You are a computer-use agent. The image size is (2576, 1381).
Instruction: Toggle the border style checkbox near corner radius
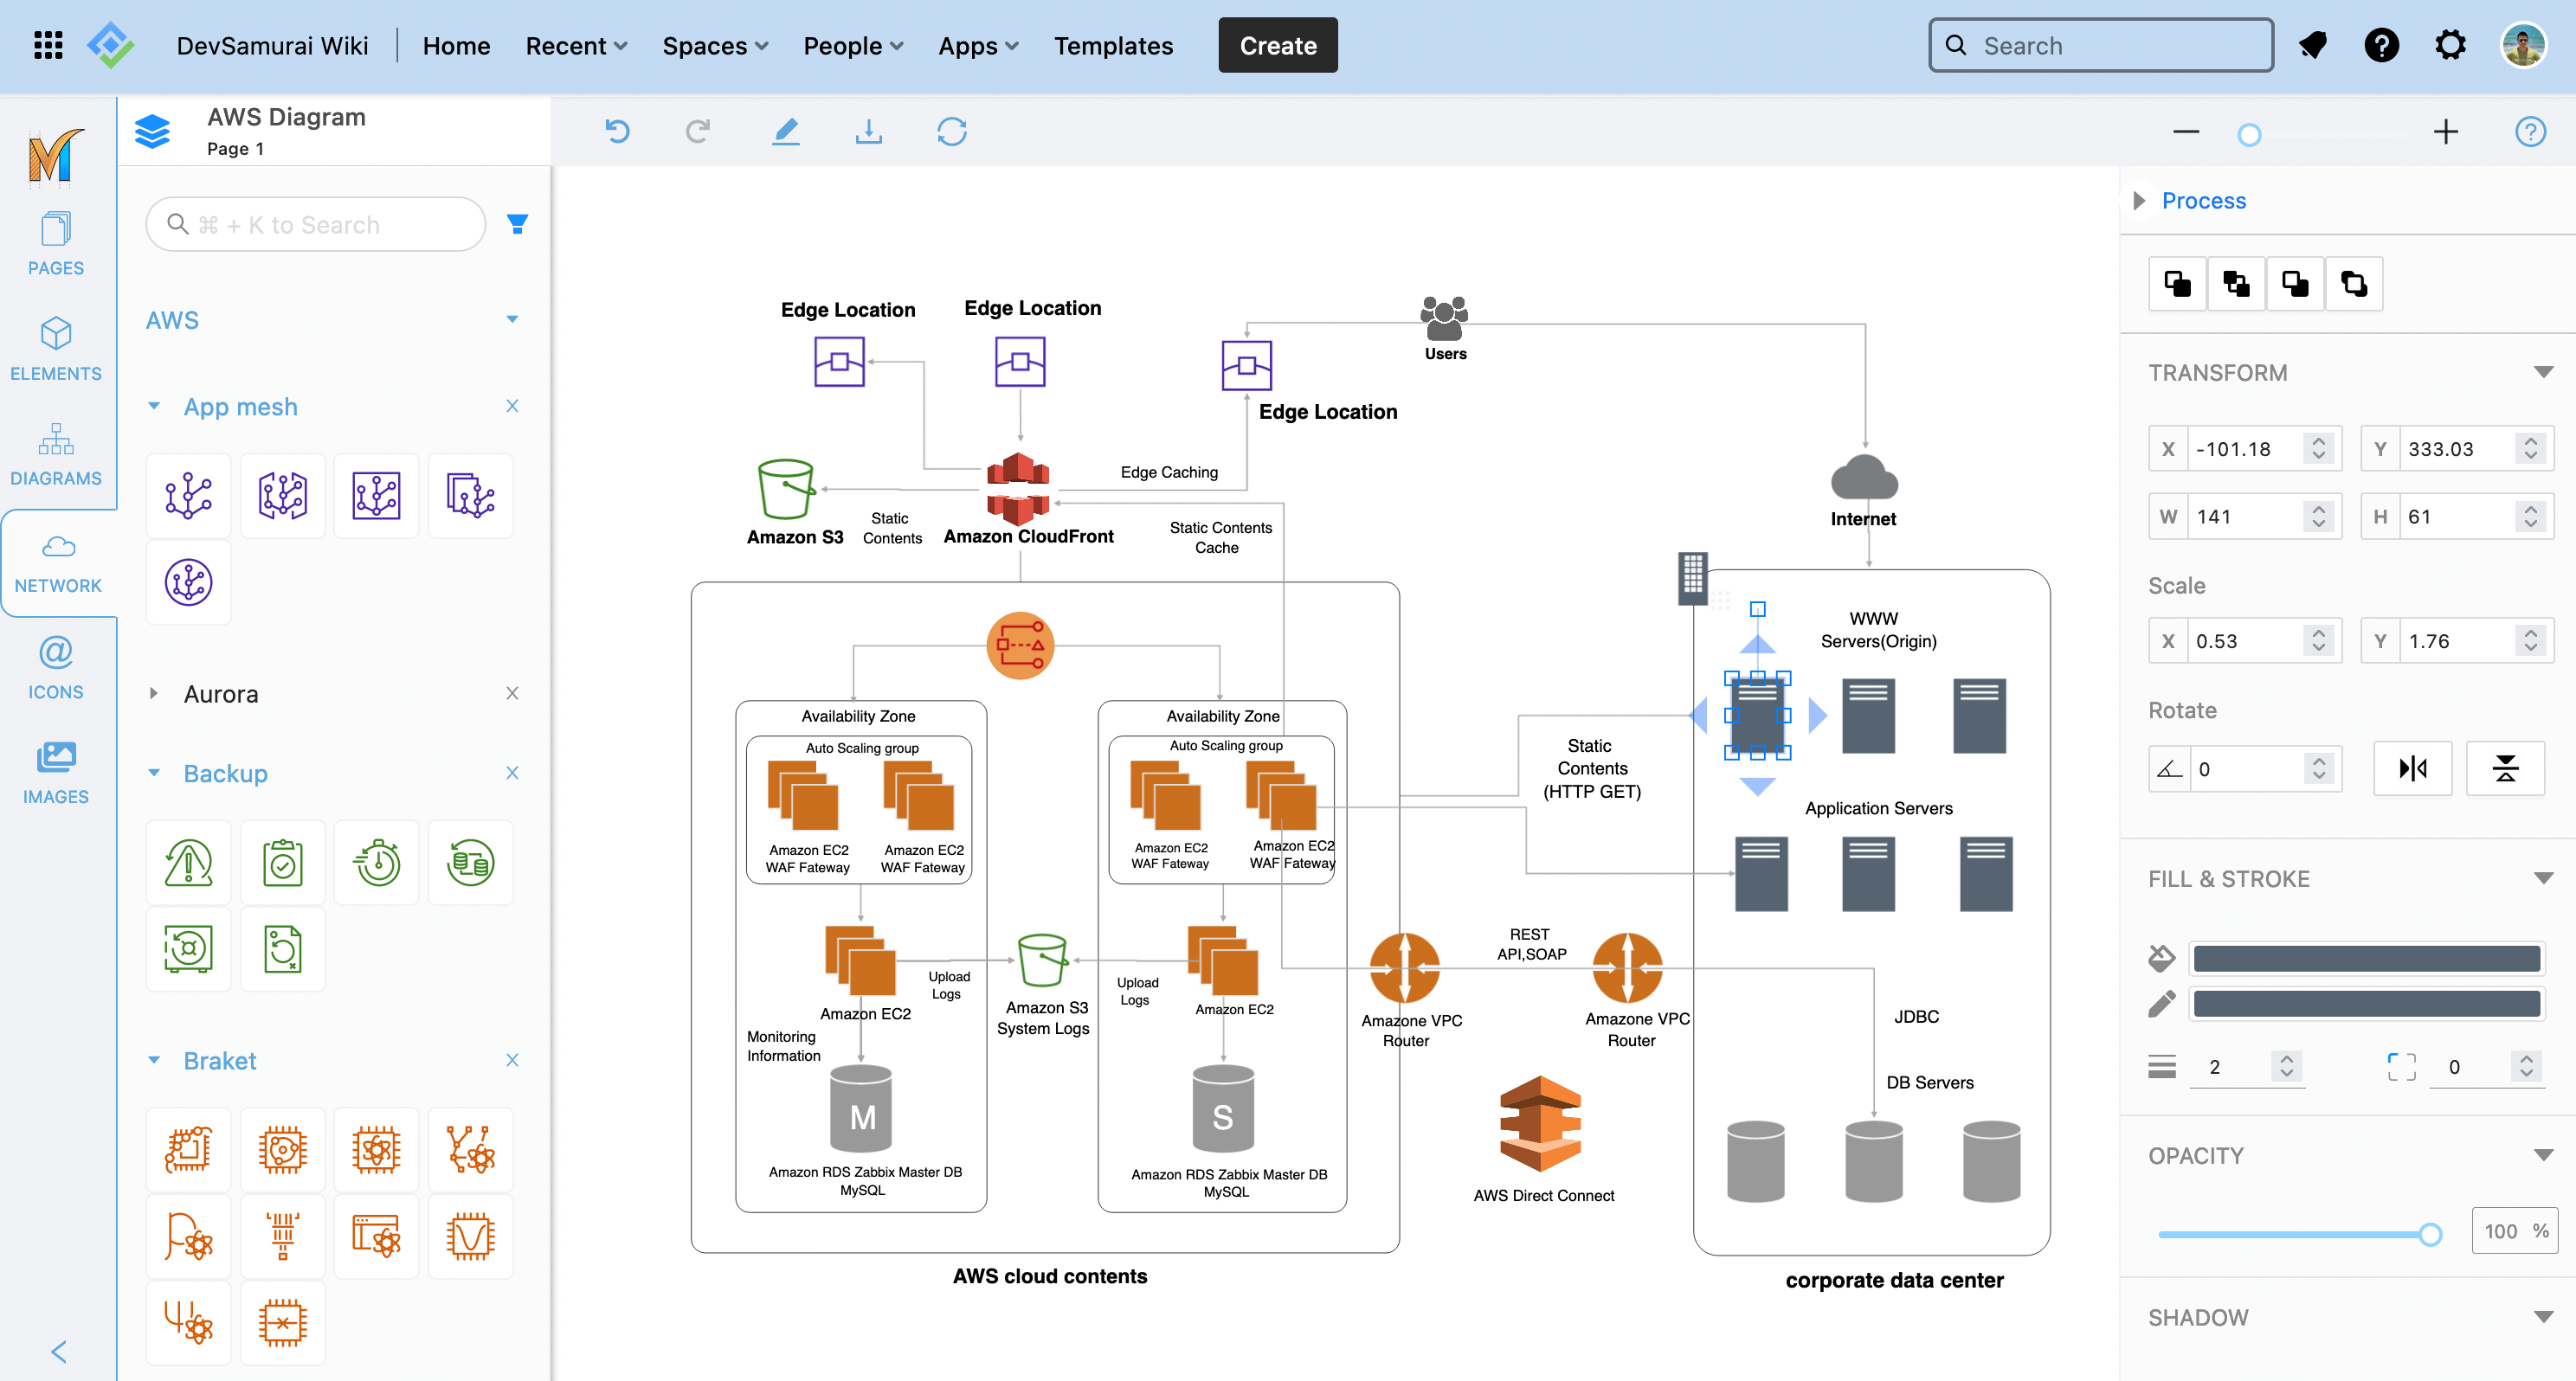pos(2400,1066)
